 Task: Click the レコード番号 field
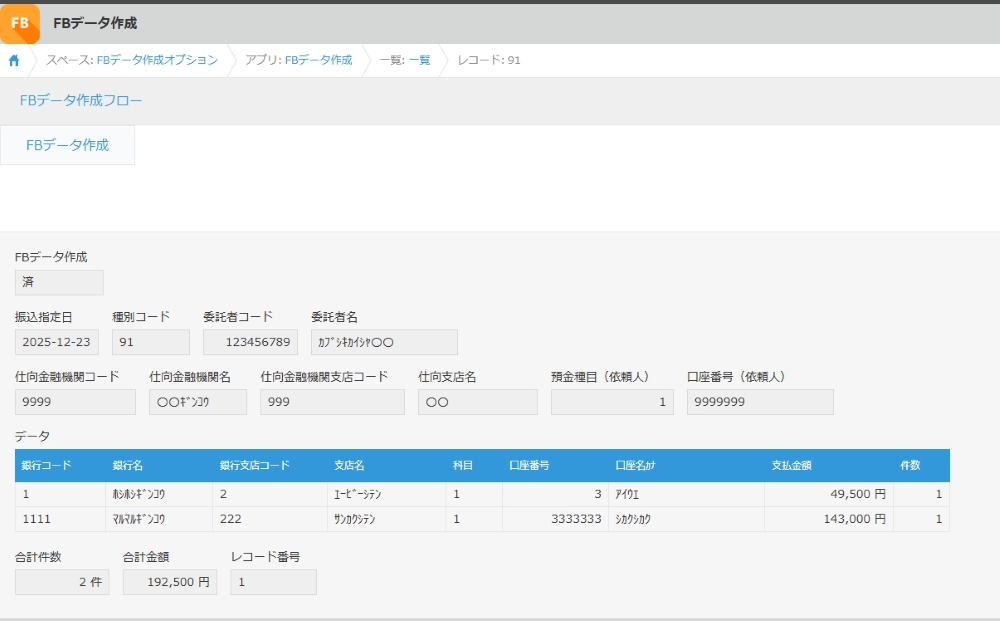click(x=274, y=582)
